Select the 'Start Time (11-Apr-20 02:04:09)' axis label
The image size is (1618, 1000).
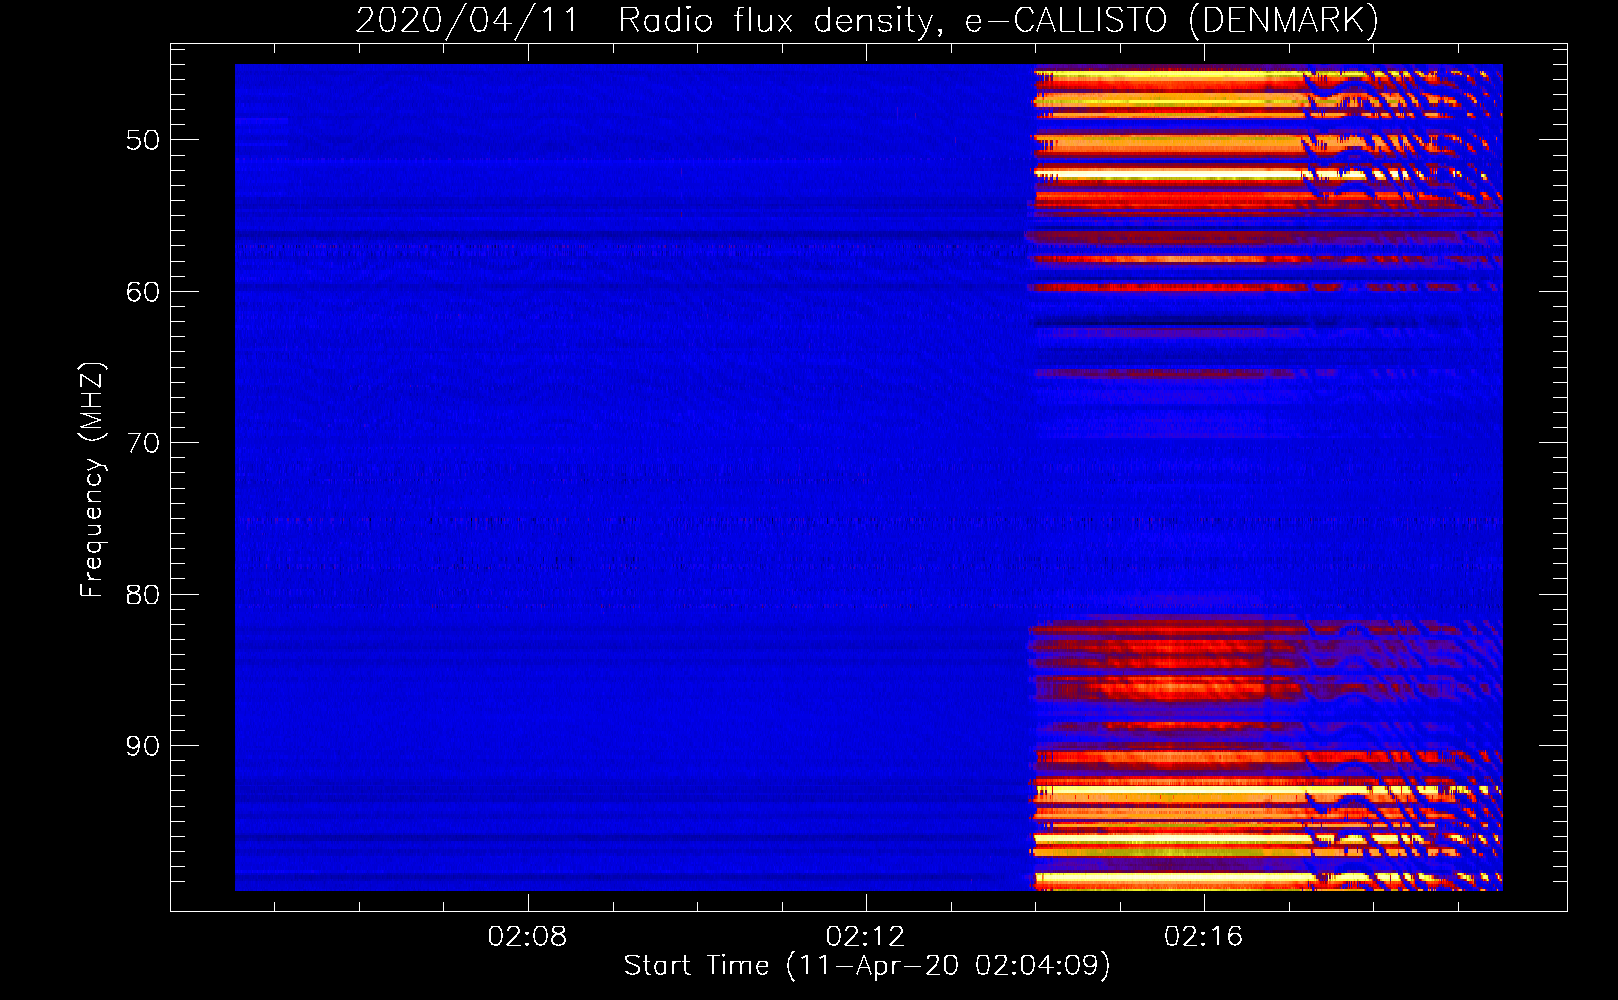pos(867,966)
